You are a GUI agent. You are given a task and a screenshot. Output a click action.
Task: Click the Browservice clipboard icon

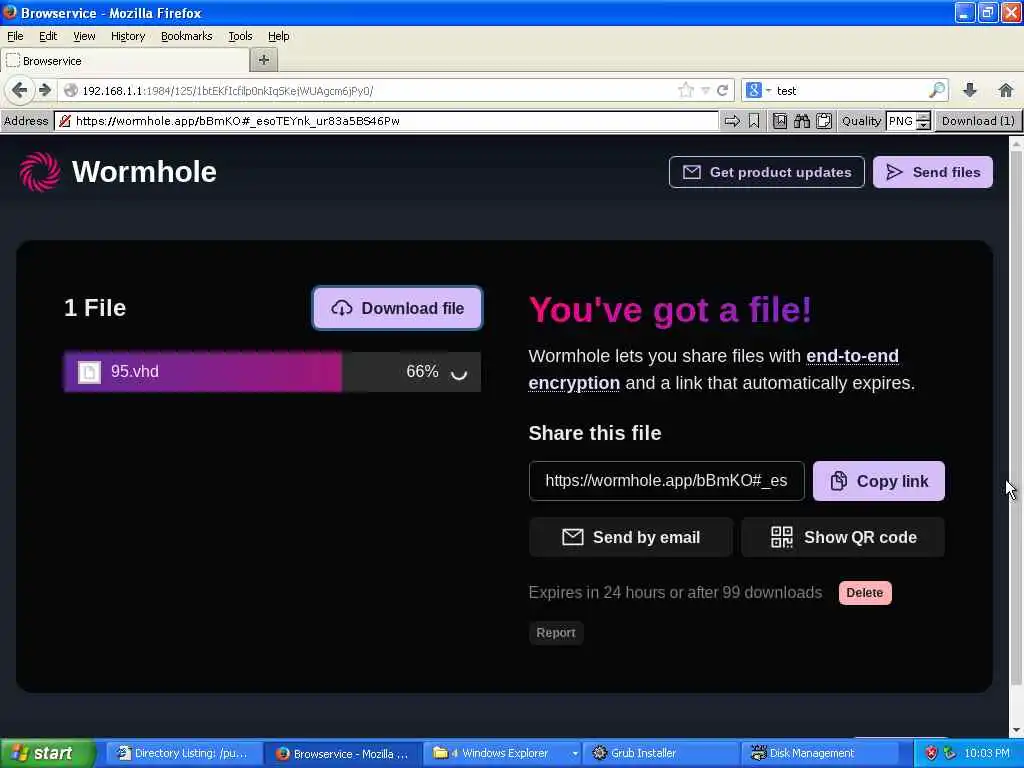click(824, 121)
